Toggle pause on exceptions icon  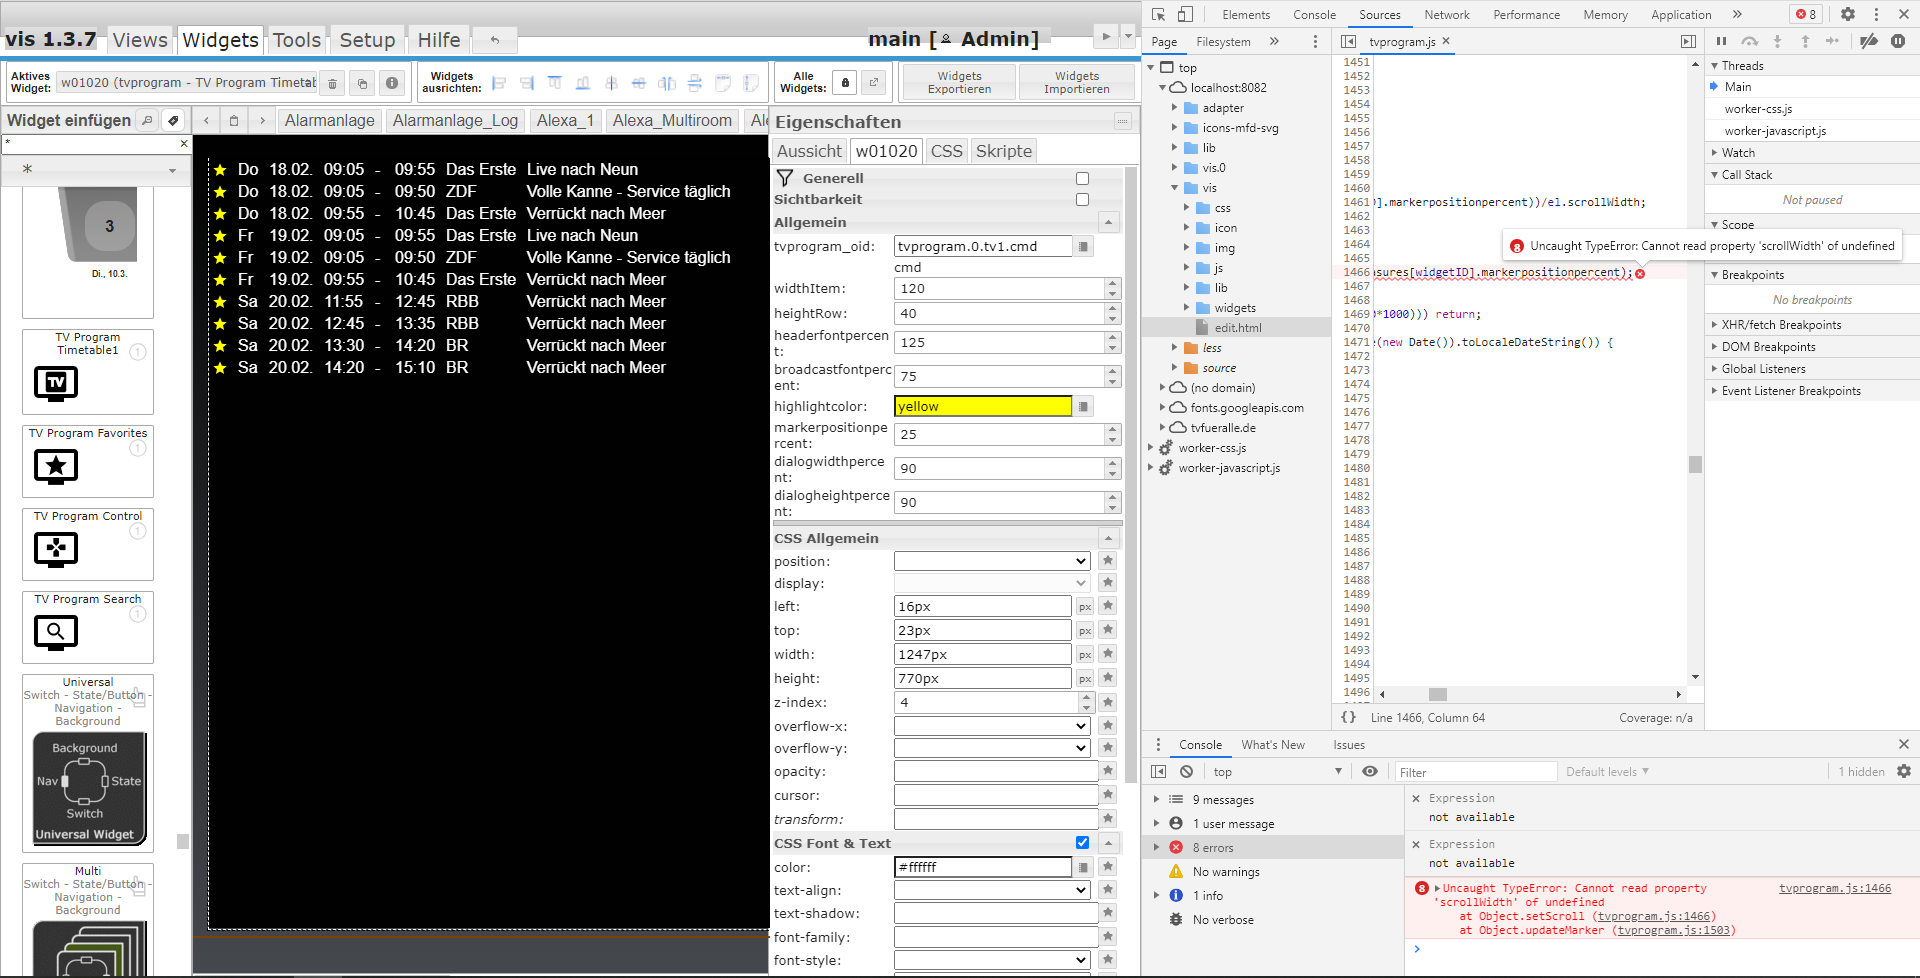[x=1898, y=41]
